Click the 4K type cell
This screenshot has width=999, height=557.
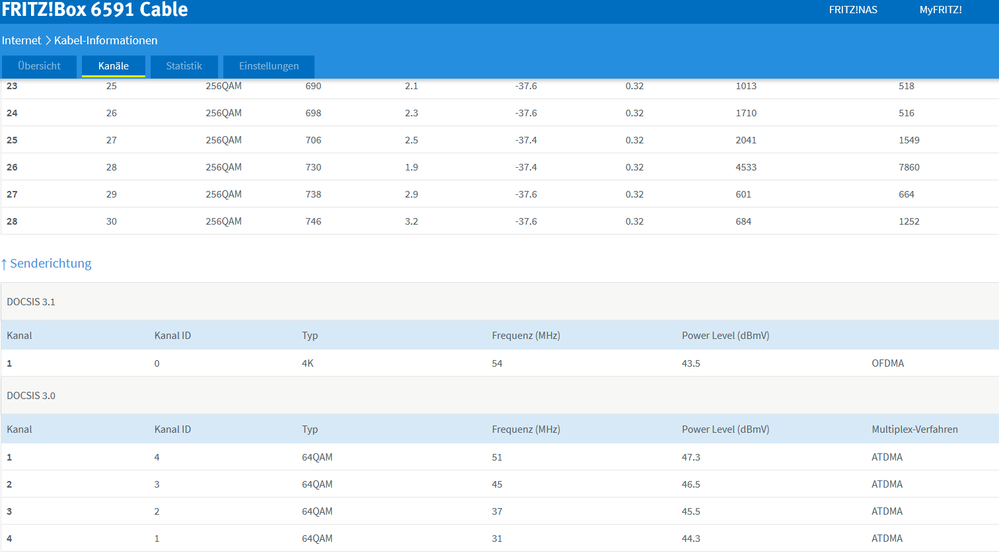tap(308, 363)
